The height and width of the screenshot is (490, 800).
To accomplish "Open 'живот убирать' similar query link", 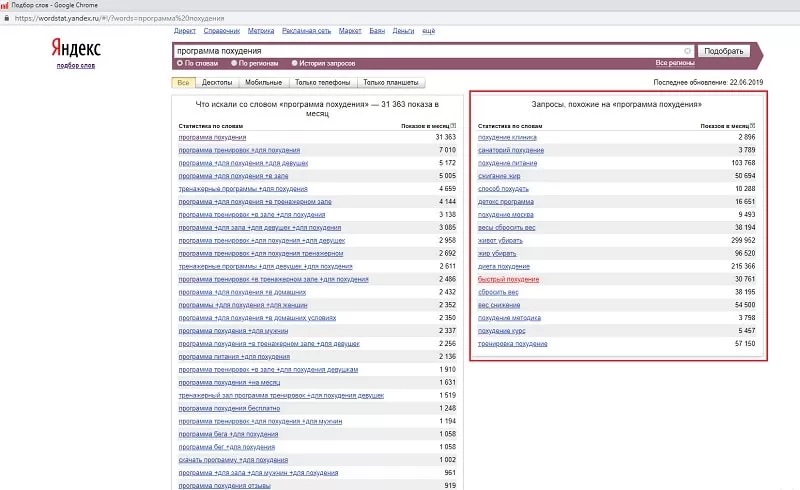I will coord(500,240).
